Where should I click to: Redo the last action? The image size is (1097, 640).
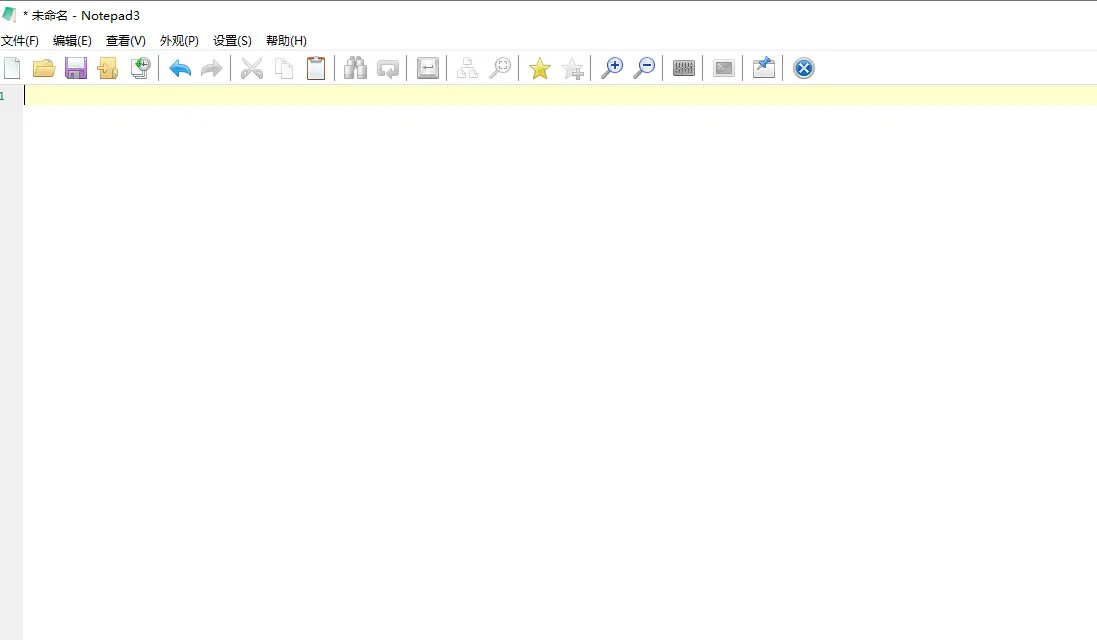(x=211, y=67)
